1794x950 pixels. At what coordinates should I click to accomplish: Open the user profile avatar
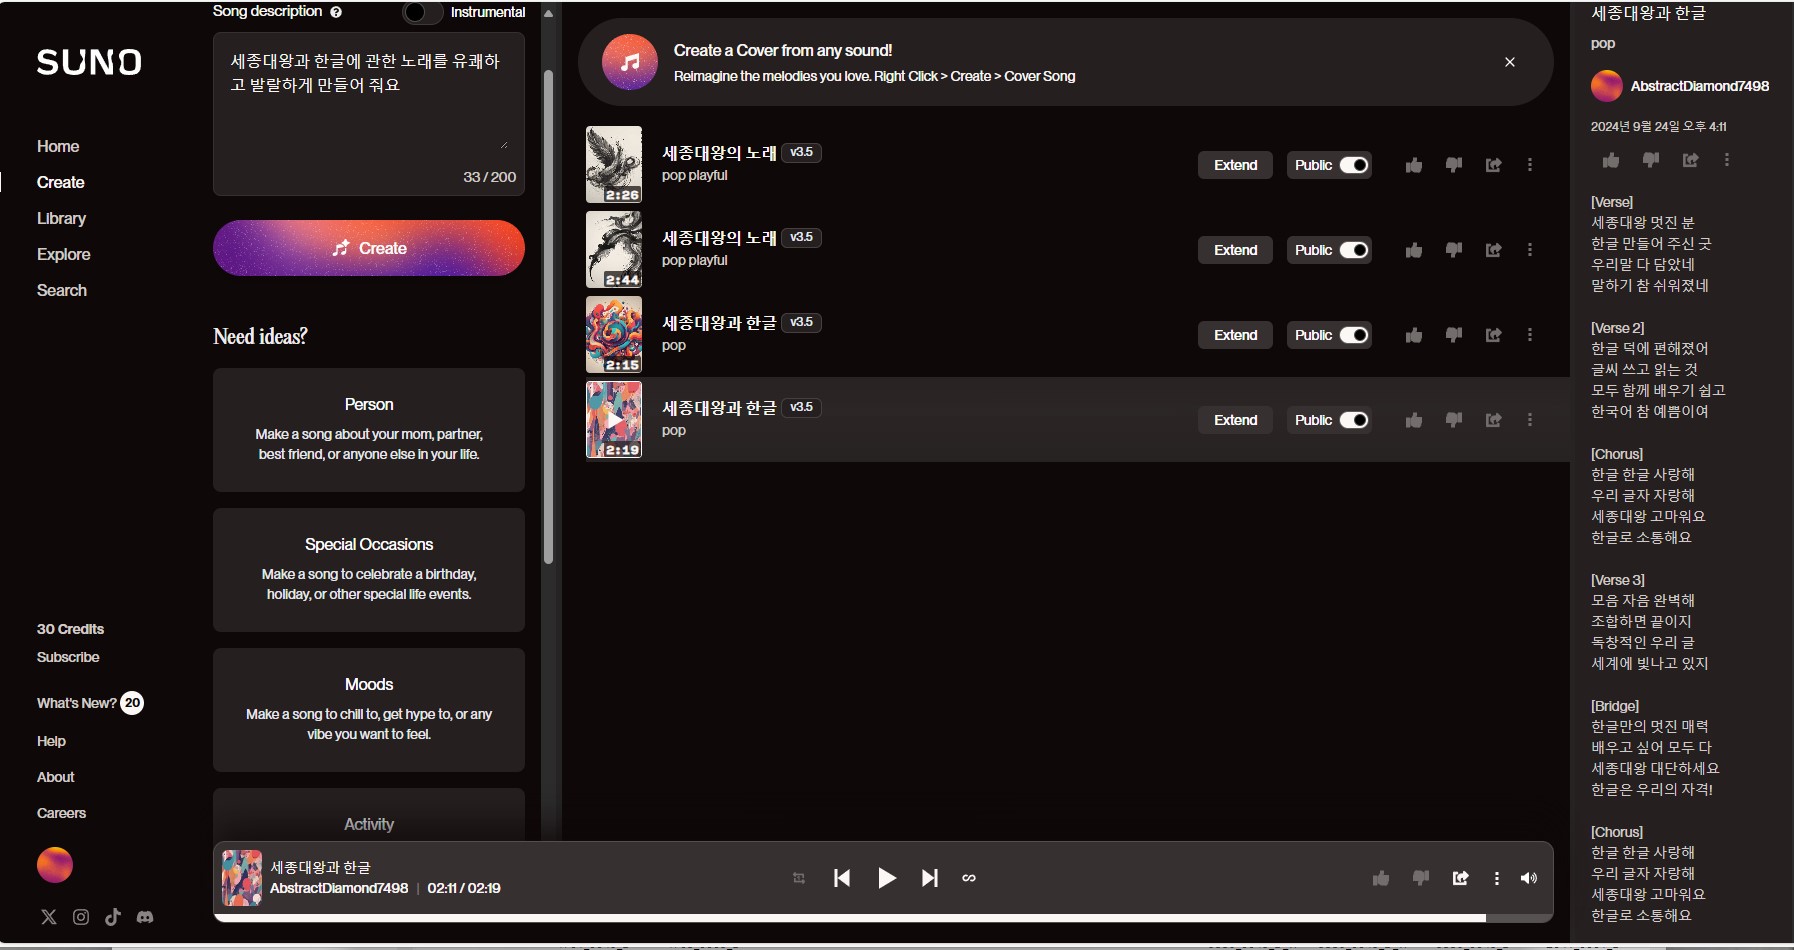coord(55,865)
